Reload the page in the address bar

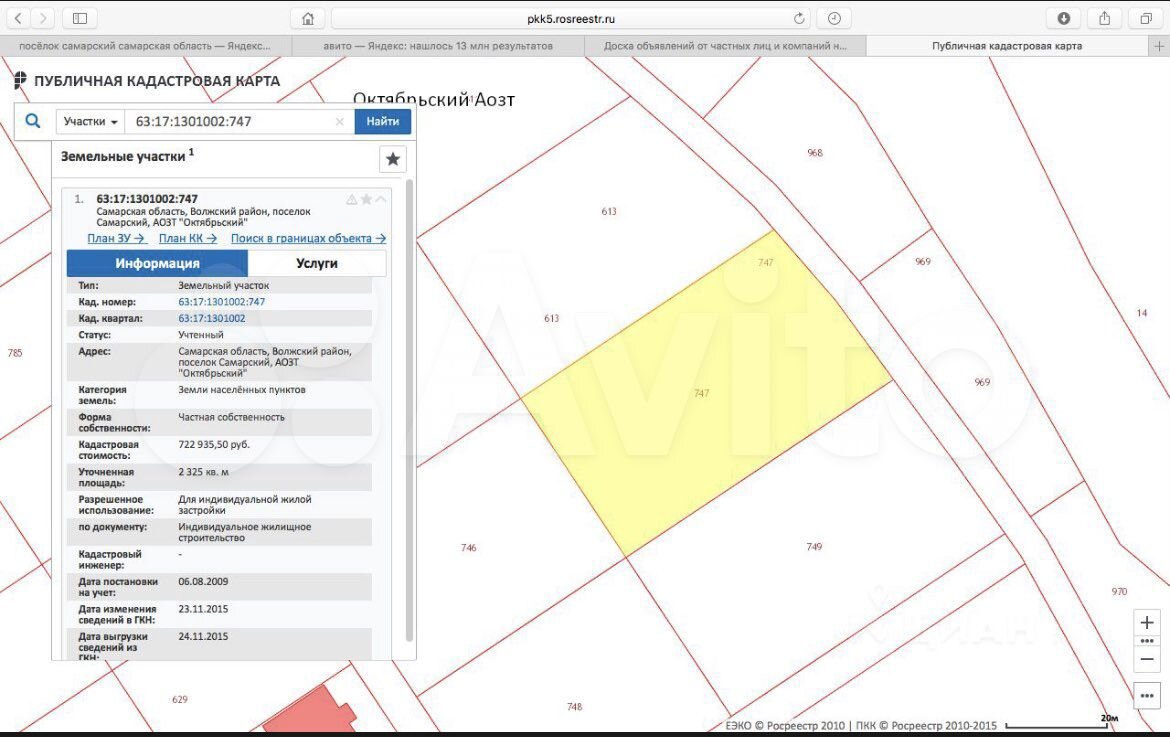pyautogui.click(x=798, y=19)
